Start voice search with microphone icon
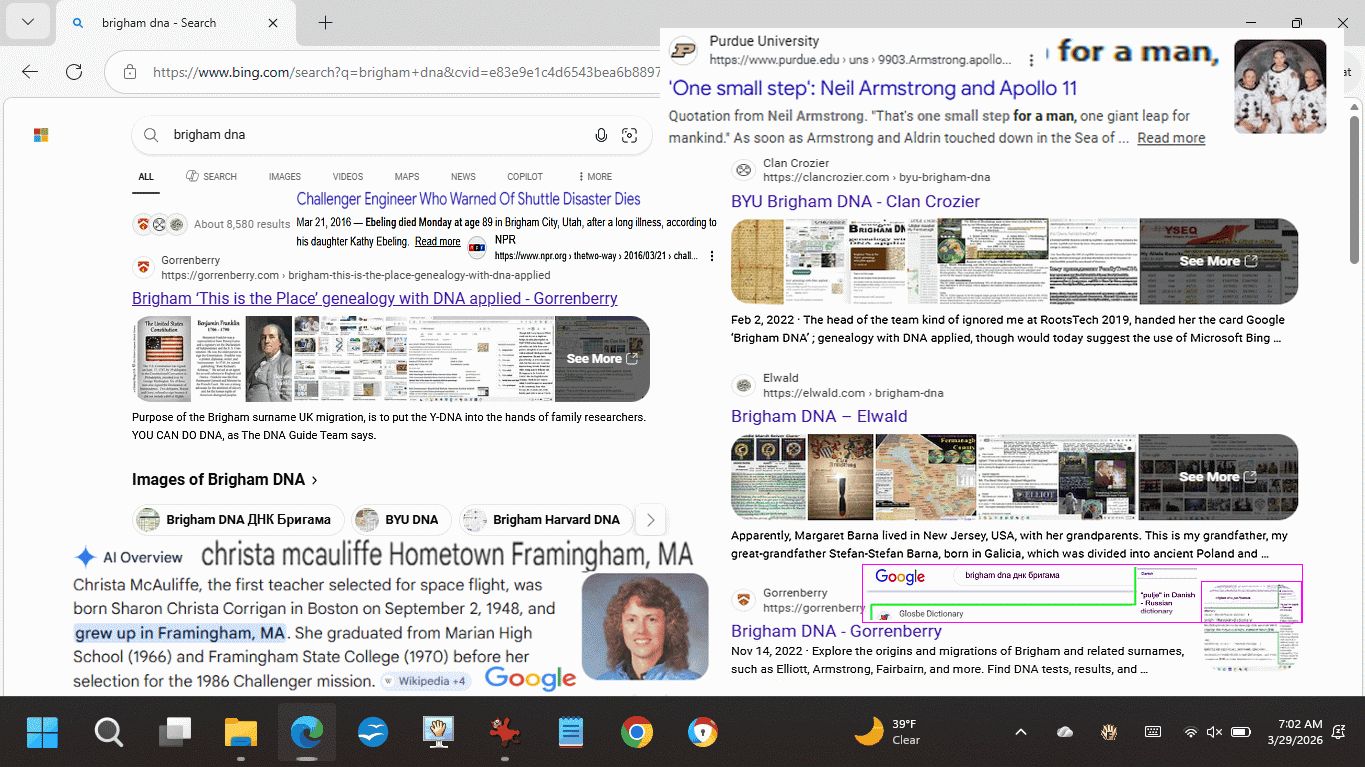Screen dimensions: 1365x767 point(601,135)
